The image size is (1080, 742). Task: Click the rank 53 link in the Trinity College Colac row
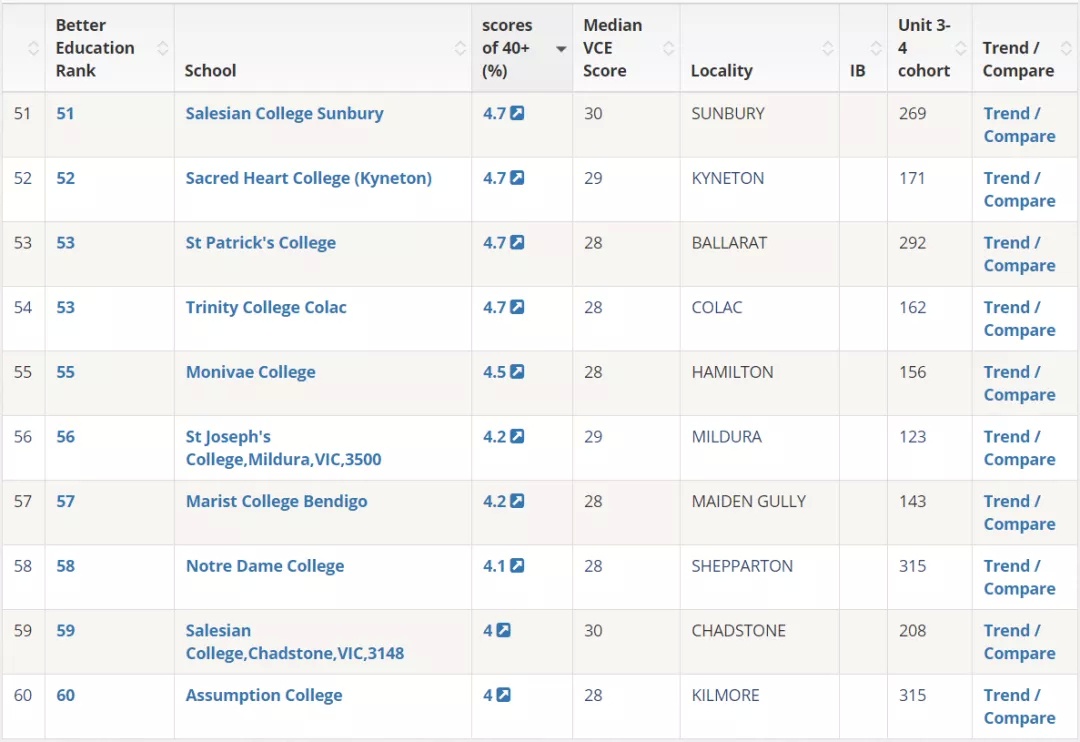65,308
